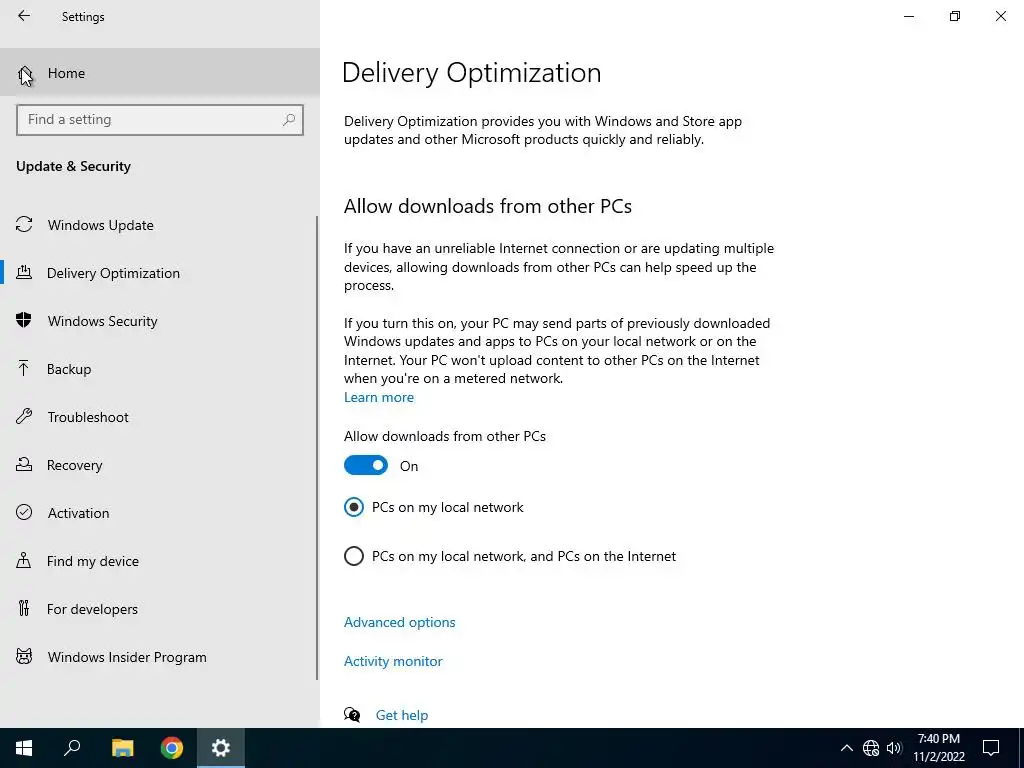Click the Home house icon

[x=25, y=73]
